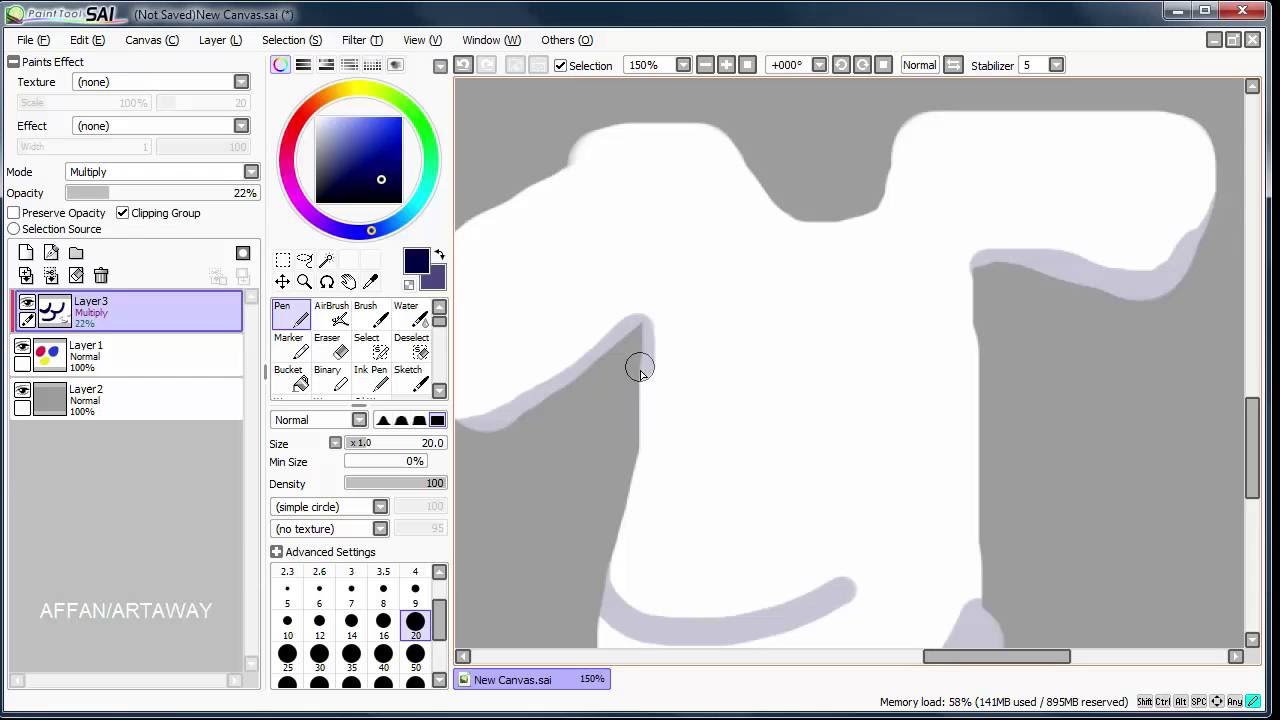Toggle the Selection checkbox in toolbar
Screen dimensions: 1280x720
(561, 65)
